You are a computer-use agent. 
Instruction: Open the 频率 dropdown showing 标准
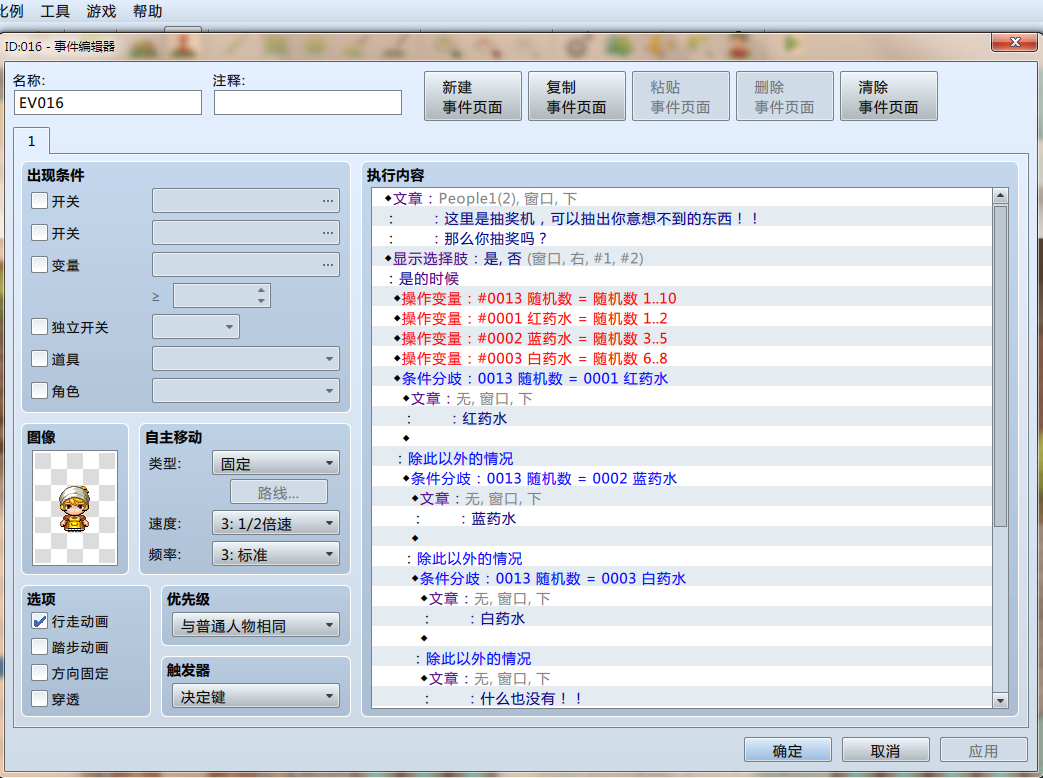(275, 554)
